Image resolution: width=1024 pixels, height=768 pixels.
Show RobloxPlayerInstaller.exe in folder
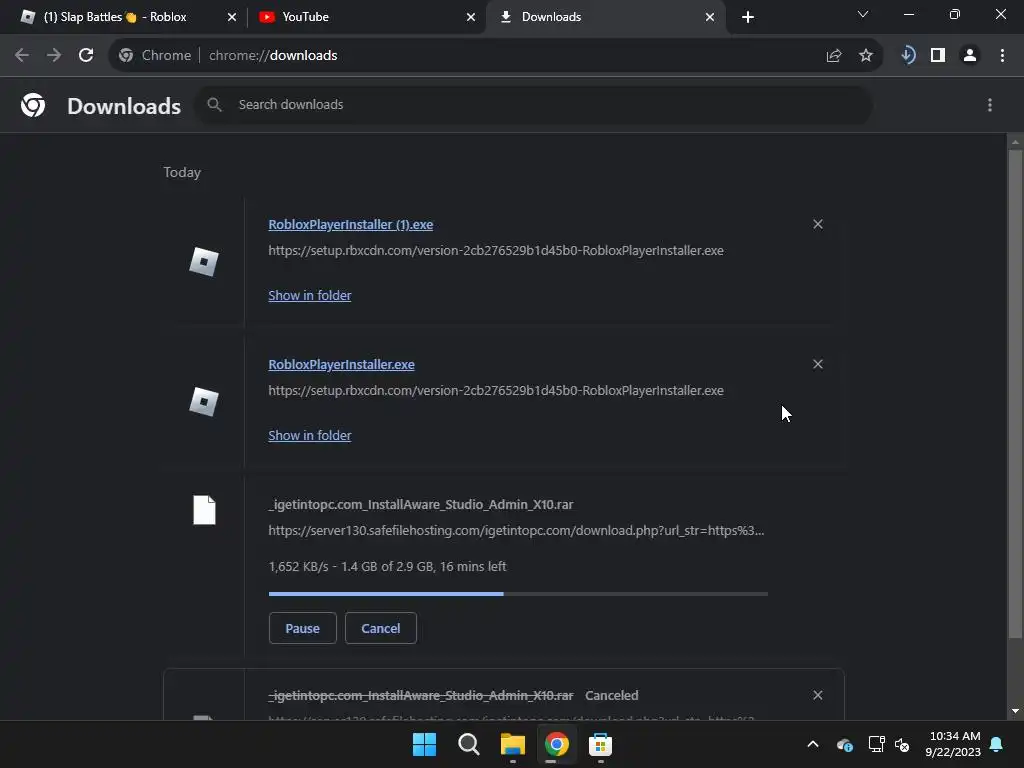(x=310, y=435)
